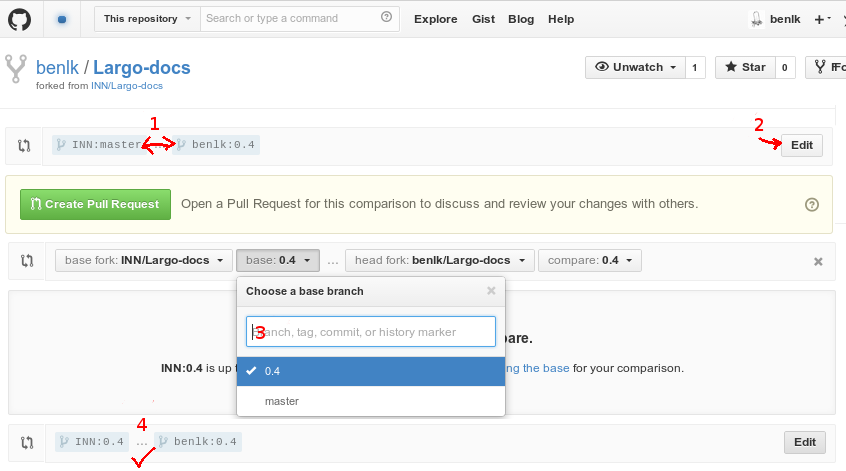Click the Fork button
This screenshot has width=846, height=471.
point(826,67)
